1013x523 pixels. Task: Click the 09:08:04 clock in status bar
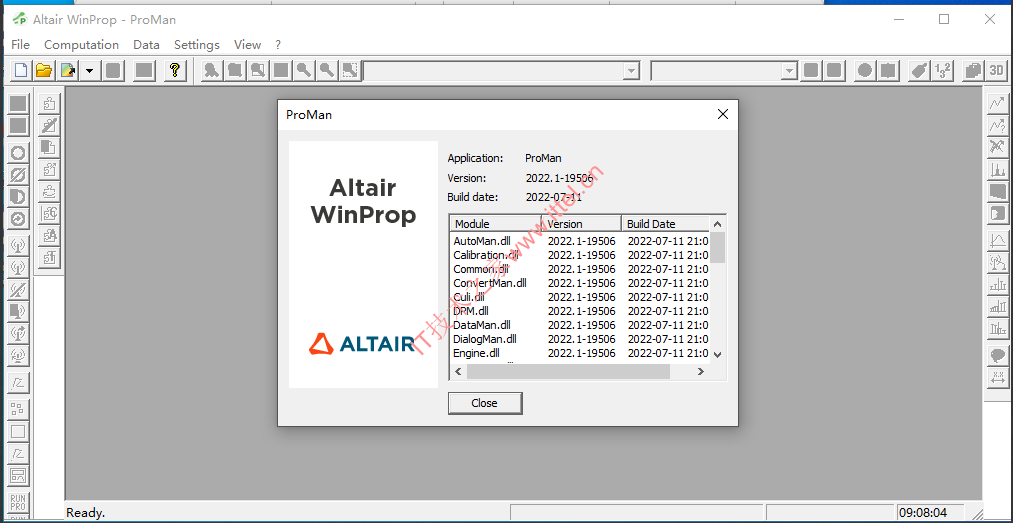click(923, 513)
